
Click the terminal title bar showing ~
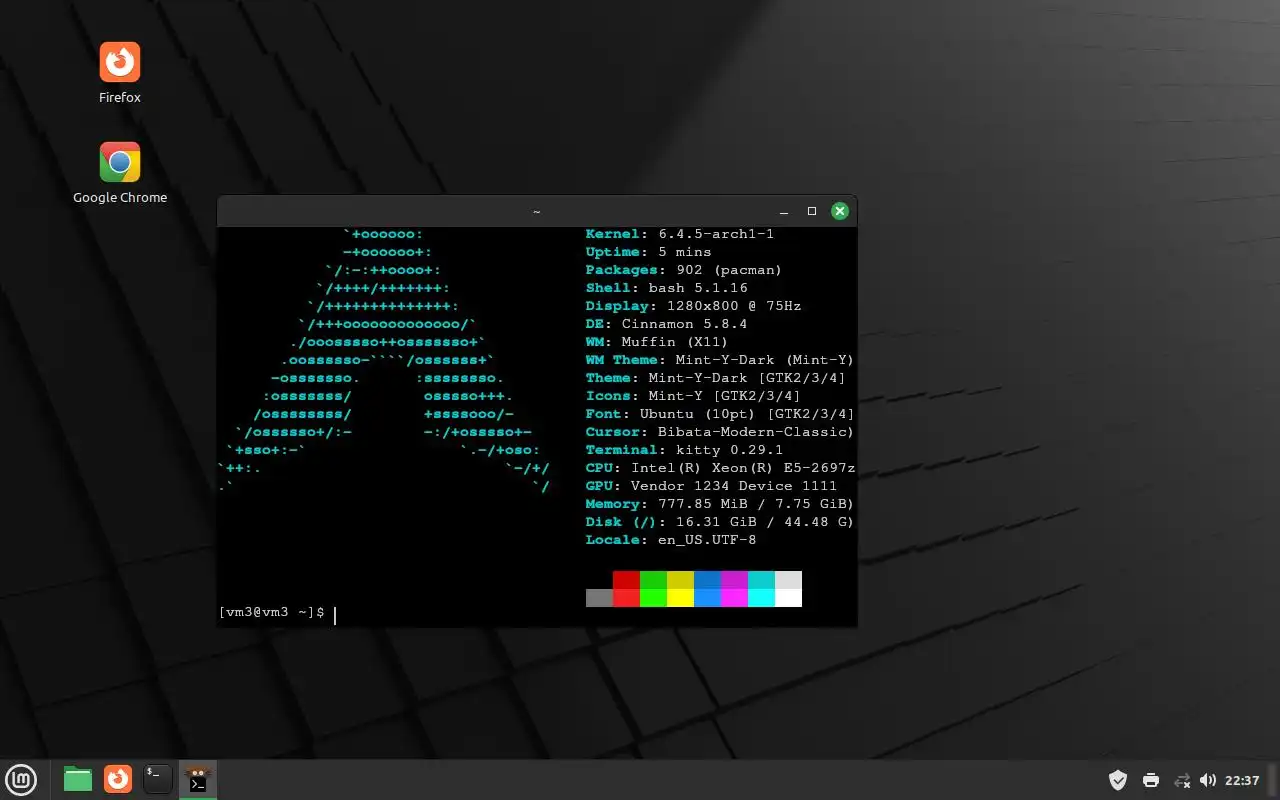point(537,211)
